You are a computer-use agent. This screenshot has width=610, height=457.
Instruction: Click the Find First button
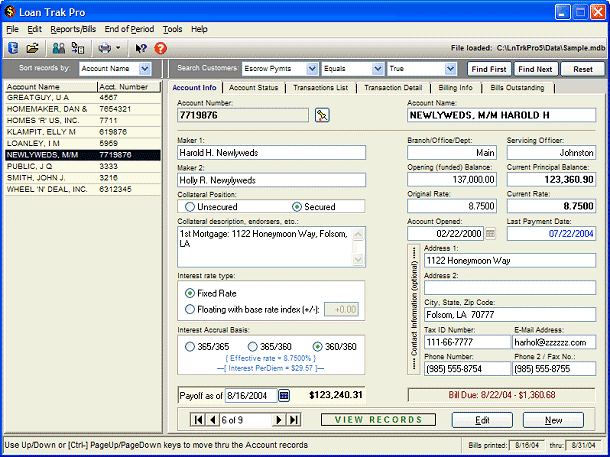click(489, 69)
